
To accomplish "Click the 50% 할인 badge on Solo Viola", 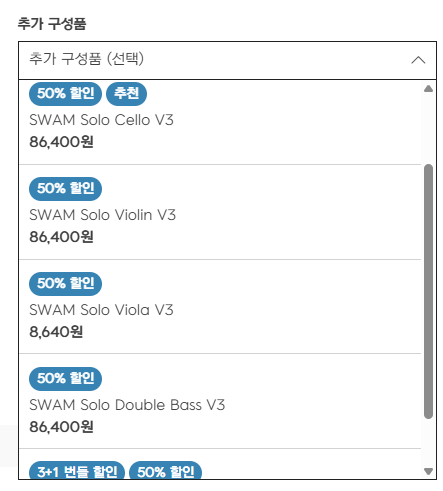I will coord(65,284).
